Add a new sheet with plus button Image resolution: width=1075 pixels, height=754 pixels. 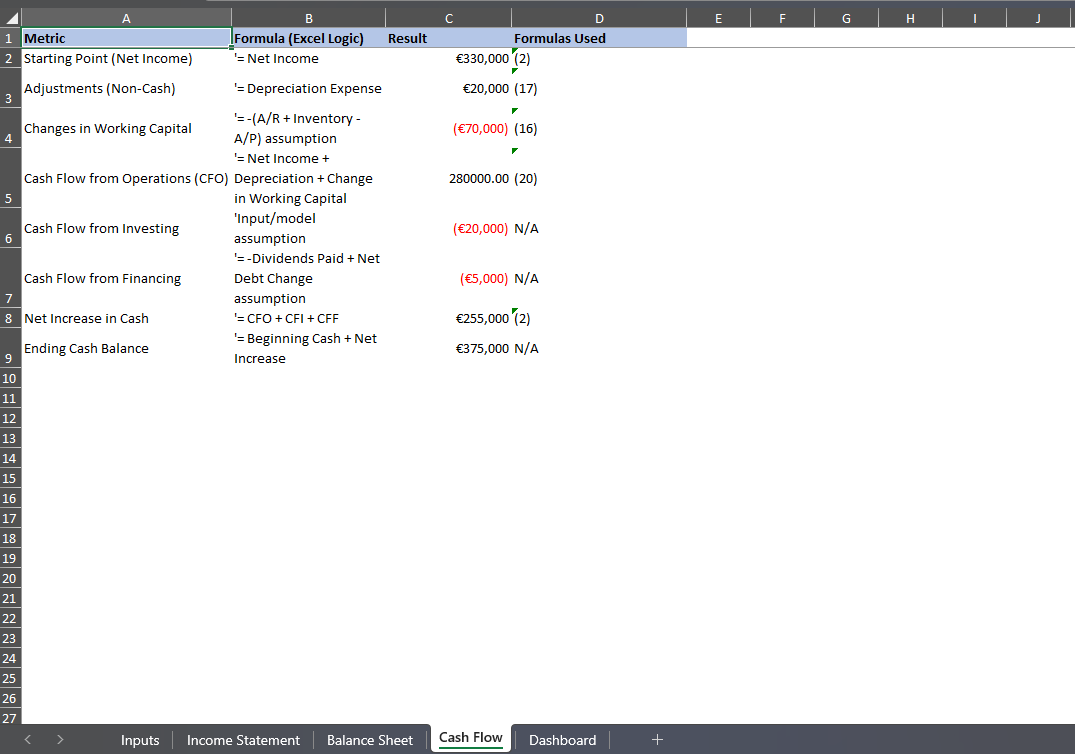(657, 739)
